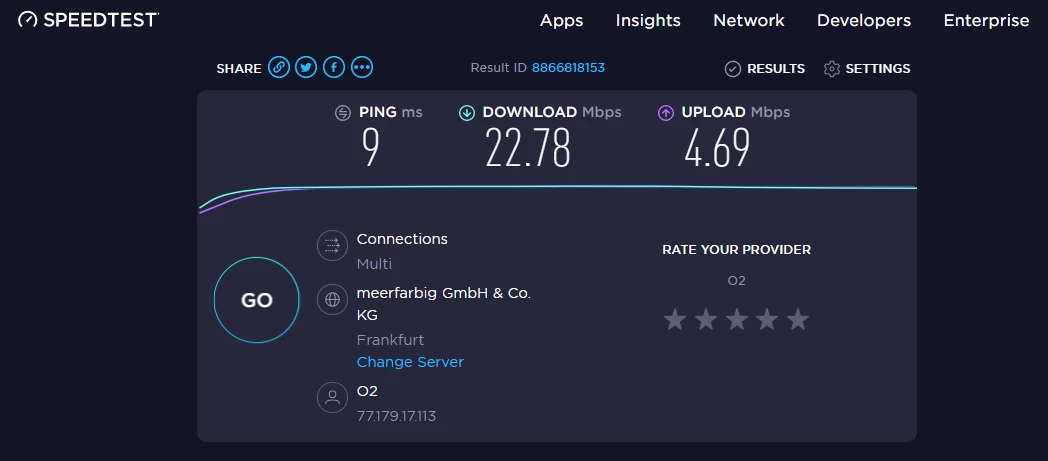
Task: Click the Connections mode icon
Action: 331,245
